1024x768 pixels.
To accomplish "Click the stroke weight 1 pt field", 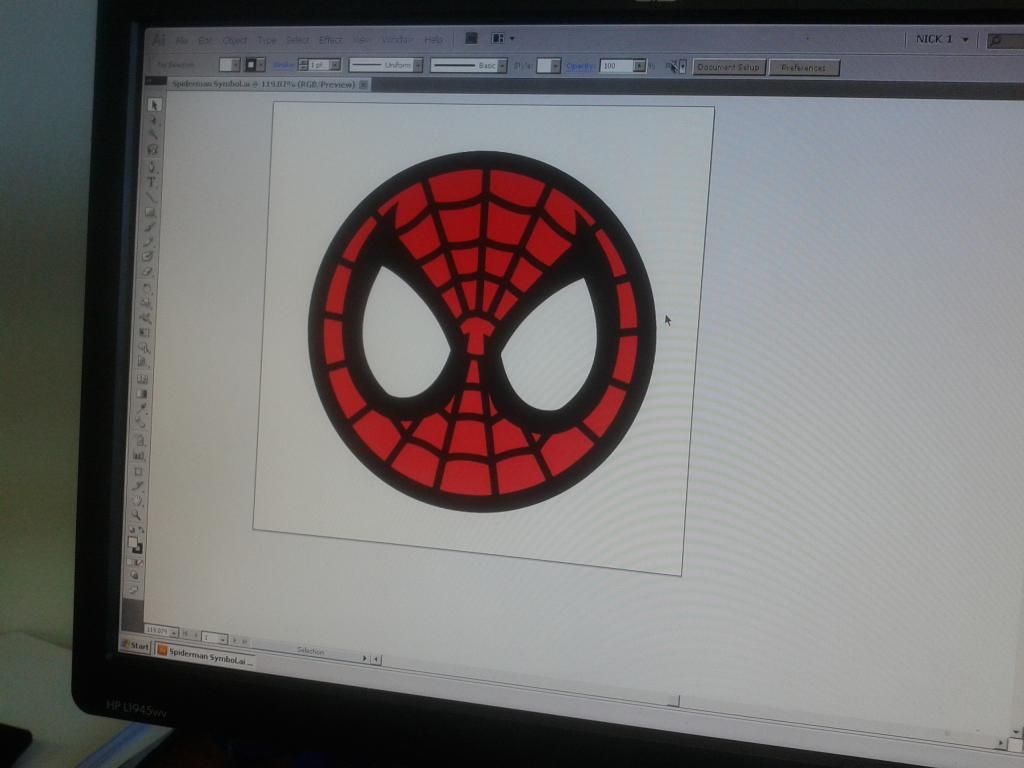I will tap(319, 65).
